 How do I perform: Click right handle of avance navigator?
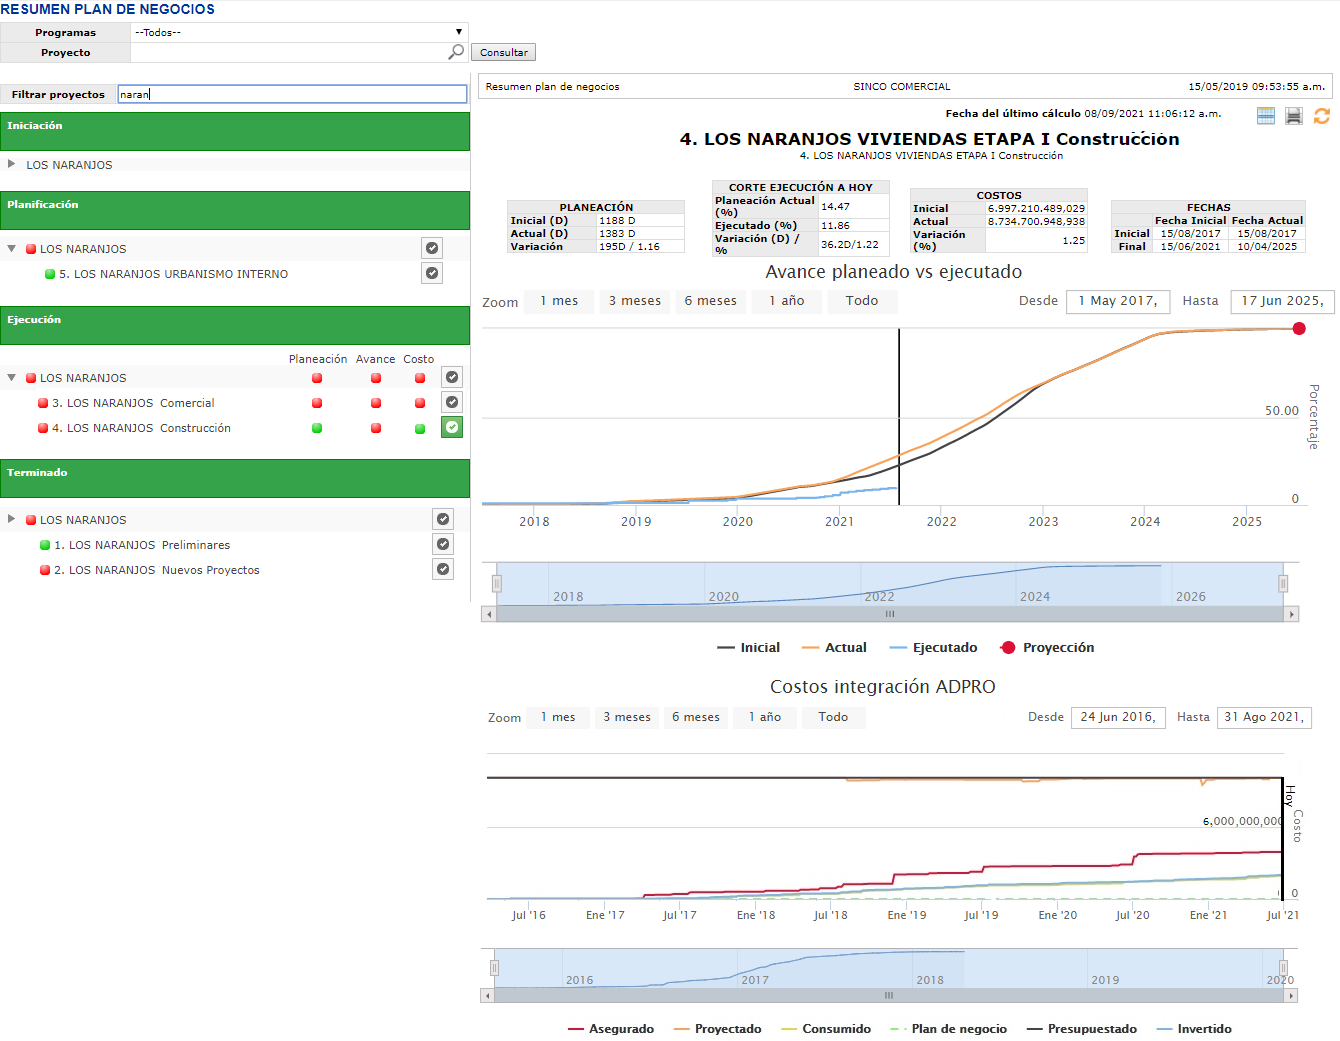tap(1283, 584)
